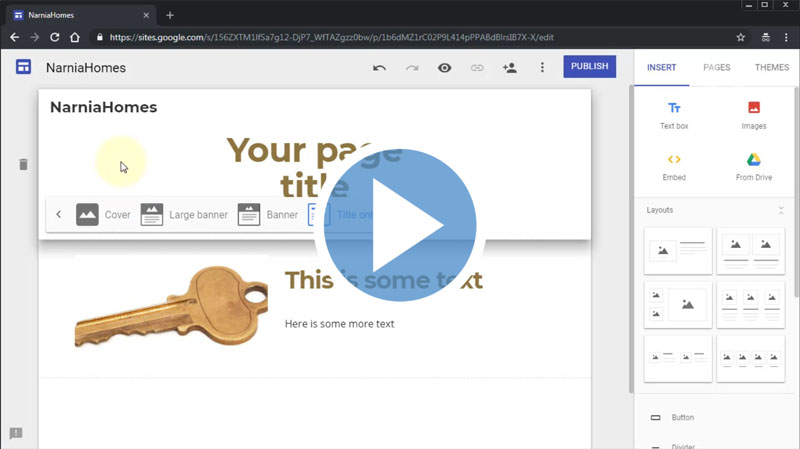
Task: Click the redo arrow icon
Action: (x=412, y=68)
